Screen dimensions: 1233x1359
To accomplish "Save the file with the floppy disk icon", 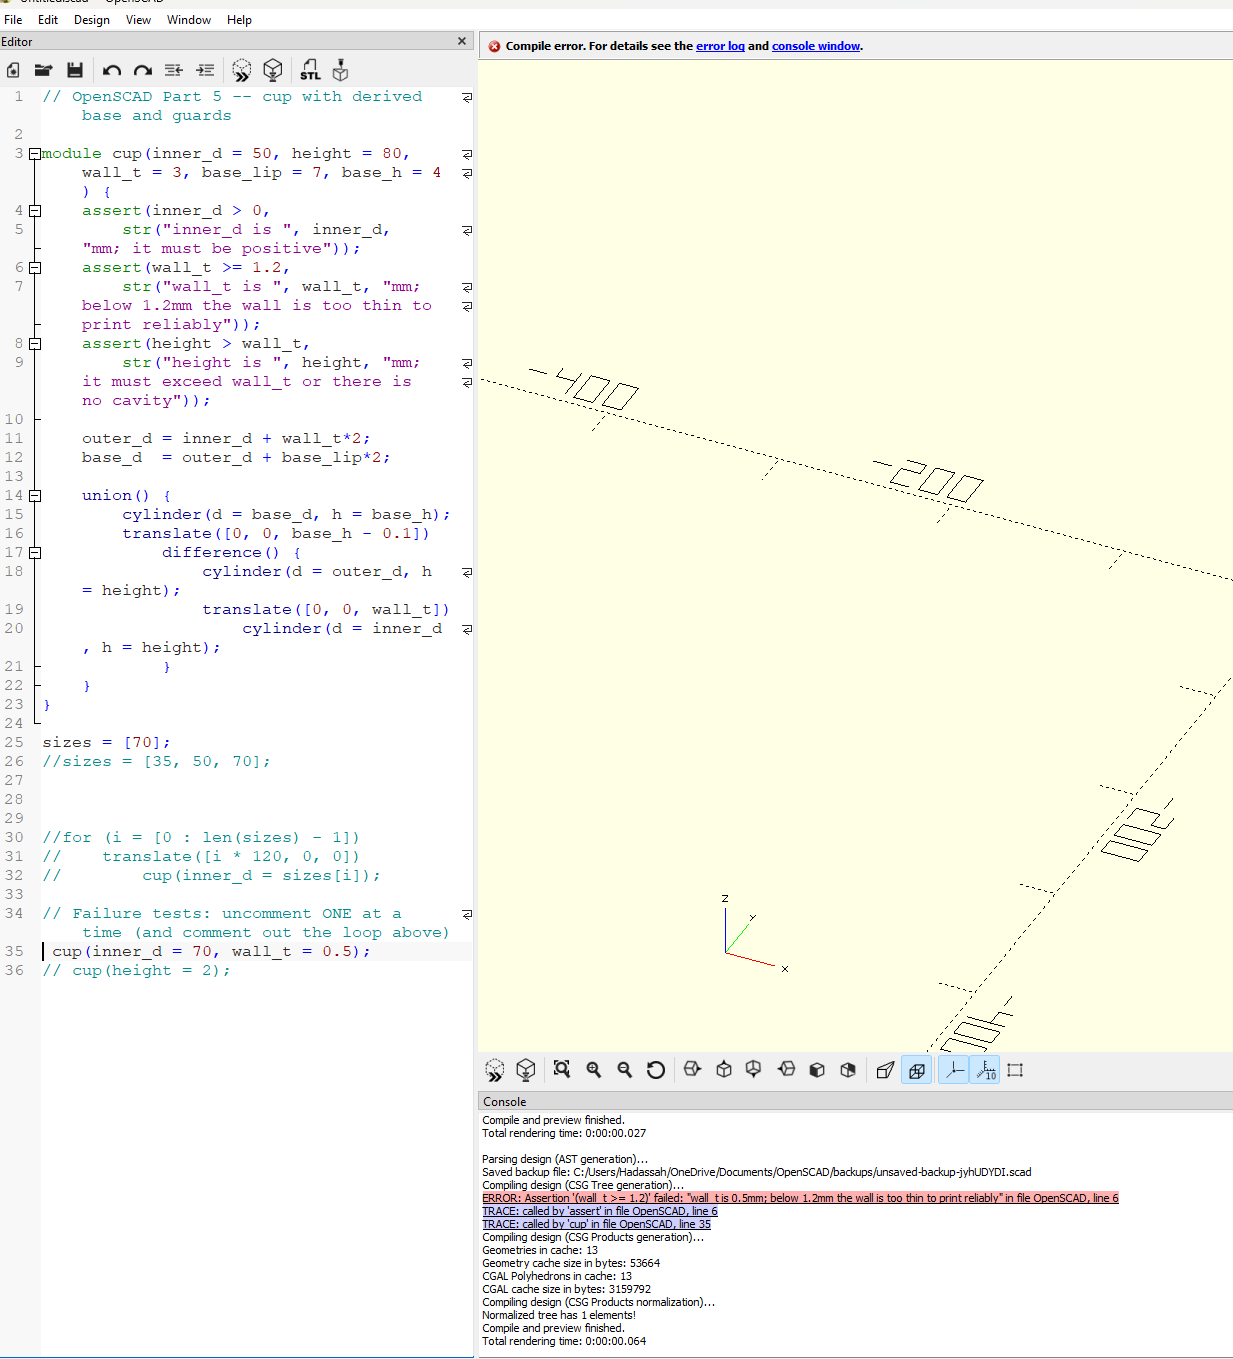I will pyautogui.click(x=74, y=70).
